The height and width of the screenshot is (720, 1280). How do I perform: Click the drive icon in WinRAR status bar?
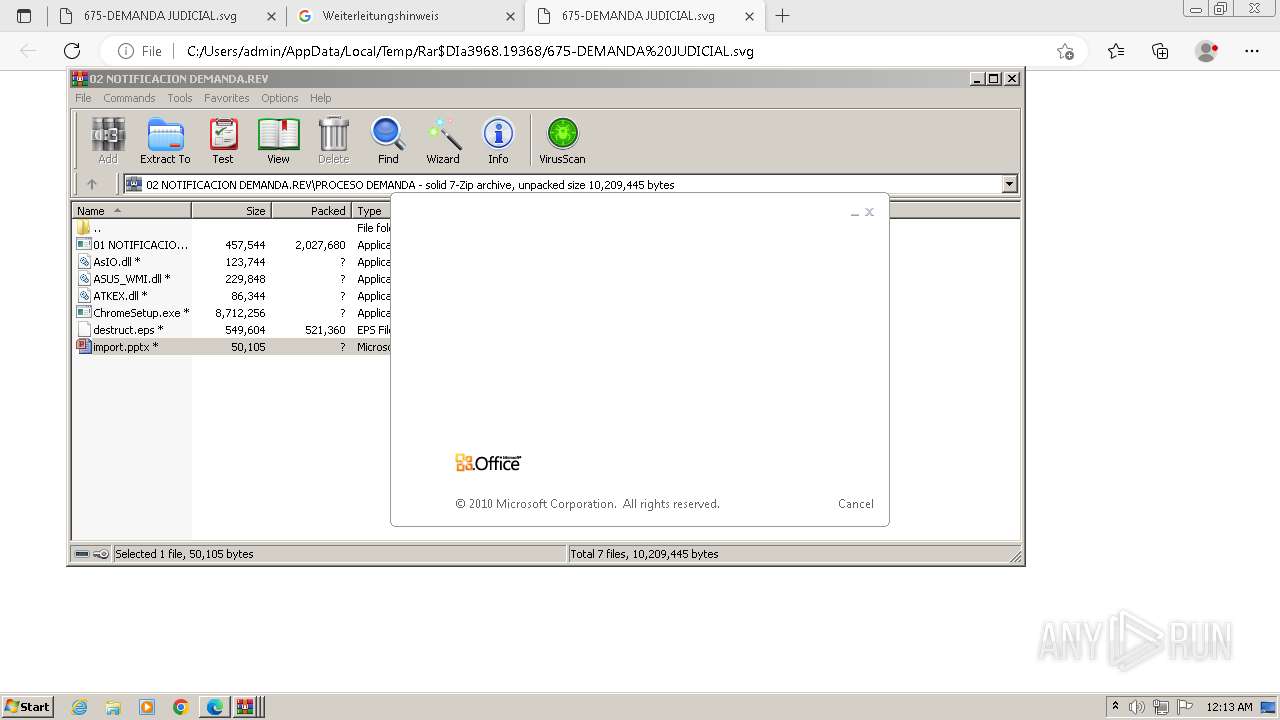pyautogui.click(x=82, y=554)
